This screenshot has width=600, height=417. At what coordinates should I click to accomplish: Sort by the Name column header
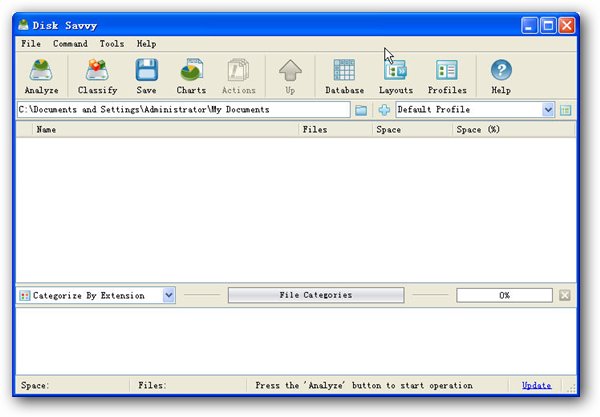pos(165,130)
